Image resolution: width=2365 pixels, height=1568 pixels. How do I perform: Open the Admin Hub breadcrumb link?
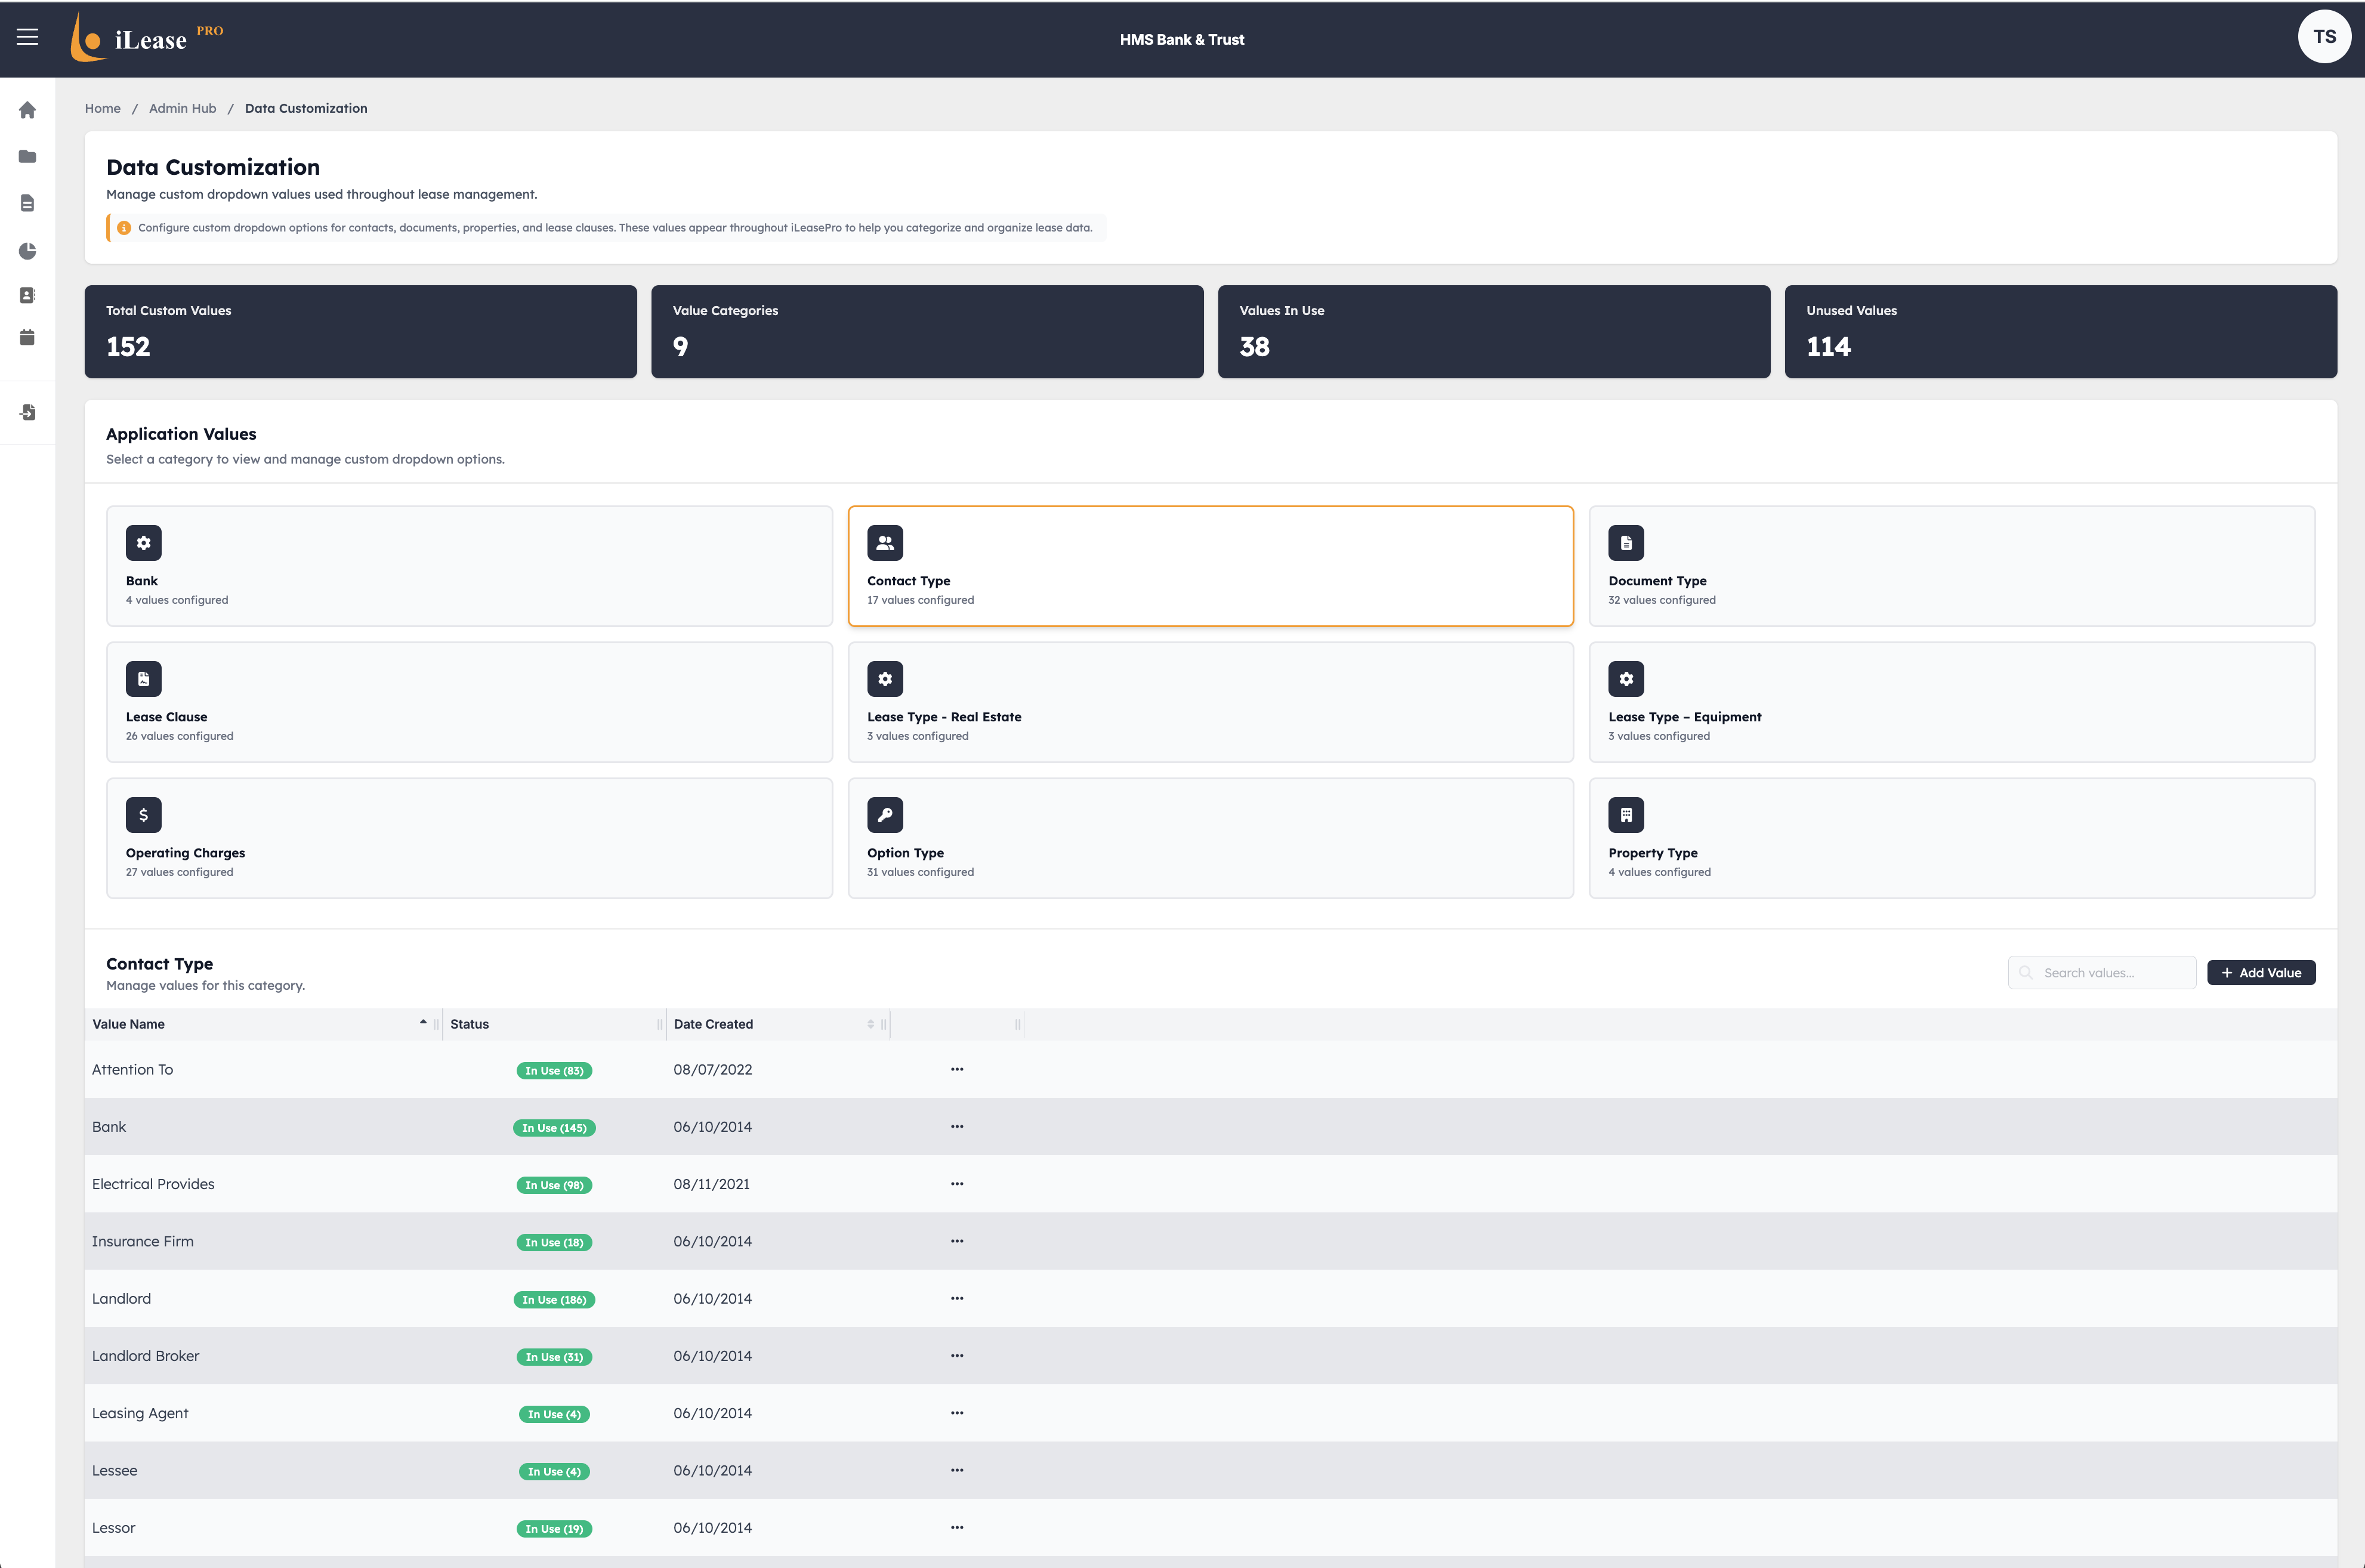pyautogui.click(x=182, y=108)
